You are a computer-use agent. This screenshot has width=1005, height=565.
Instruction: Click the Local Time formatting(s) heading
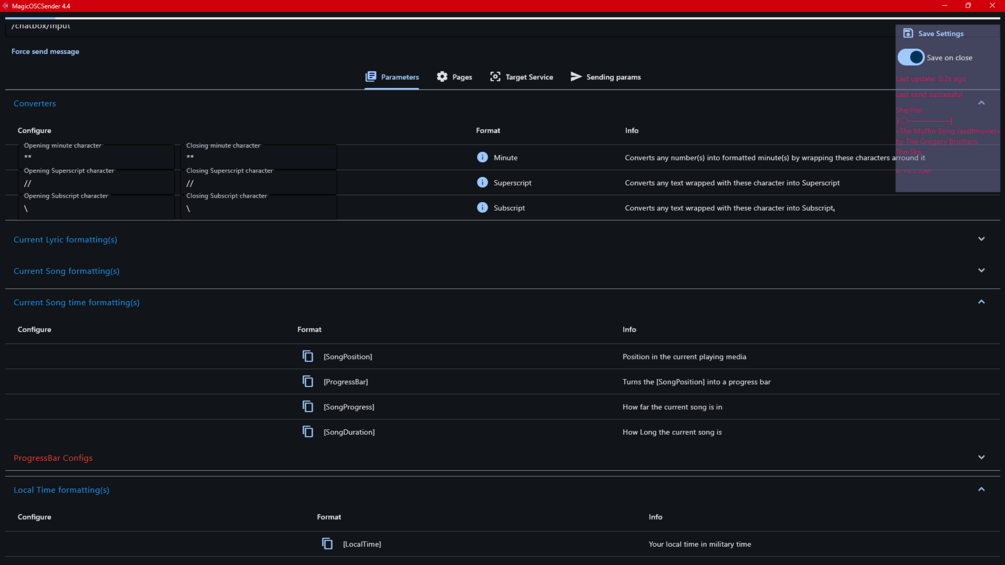point(62,490)
